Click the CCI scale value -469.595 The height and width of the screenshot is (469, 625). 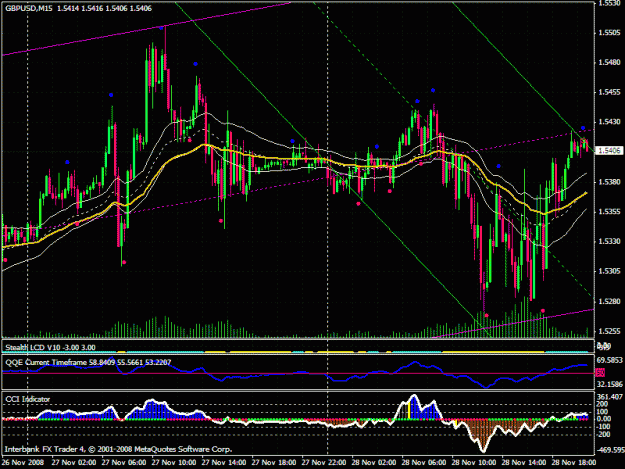click(x=609, y=450)
